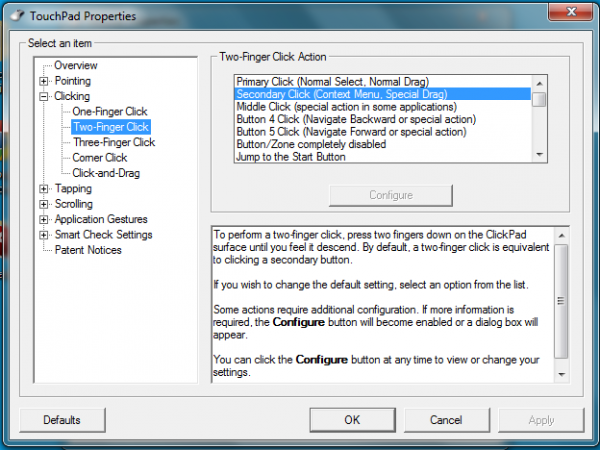The height and width of the screenshot is (450, 600).
Task: Expand the Scrolling tree node
Action: (x=44, y=204)
